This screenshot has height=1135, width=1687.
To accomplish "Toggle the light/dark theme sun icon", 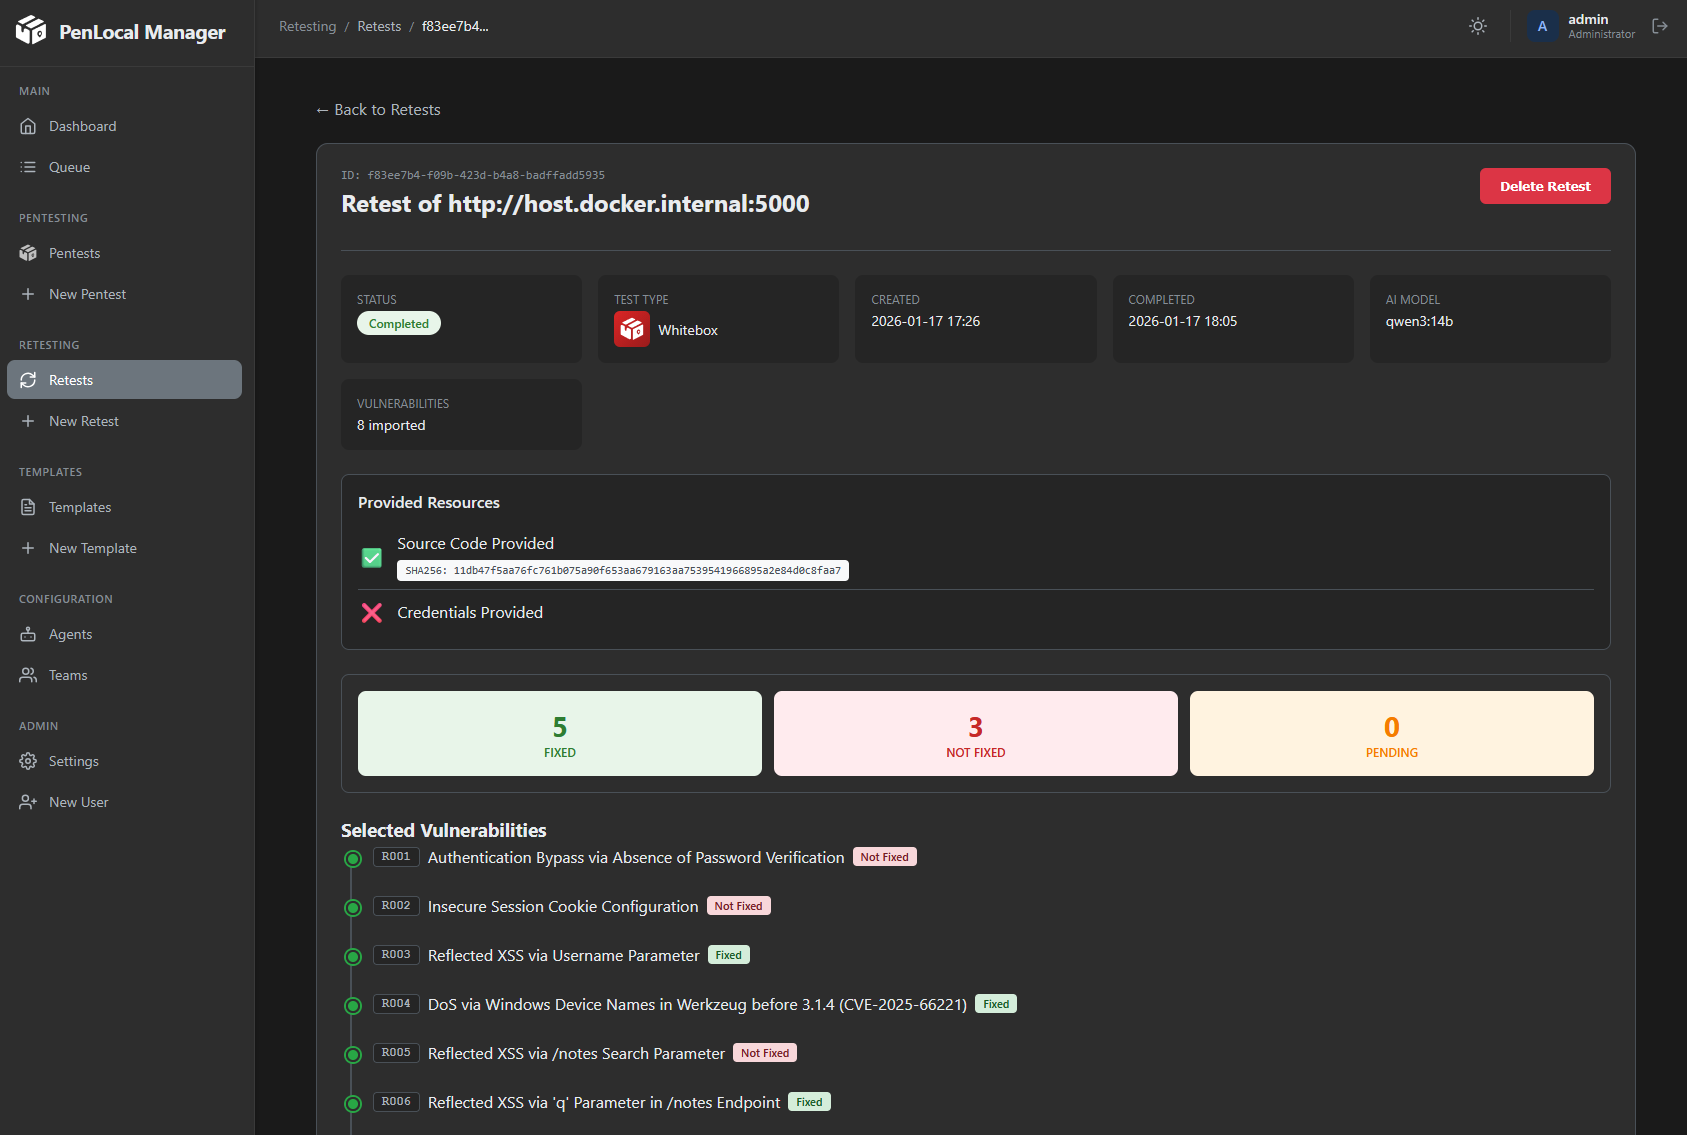I will tap(1477, 27).
